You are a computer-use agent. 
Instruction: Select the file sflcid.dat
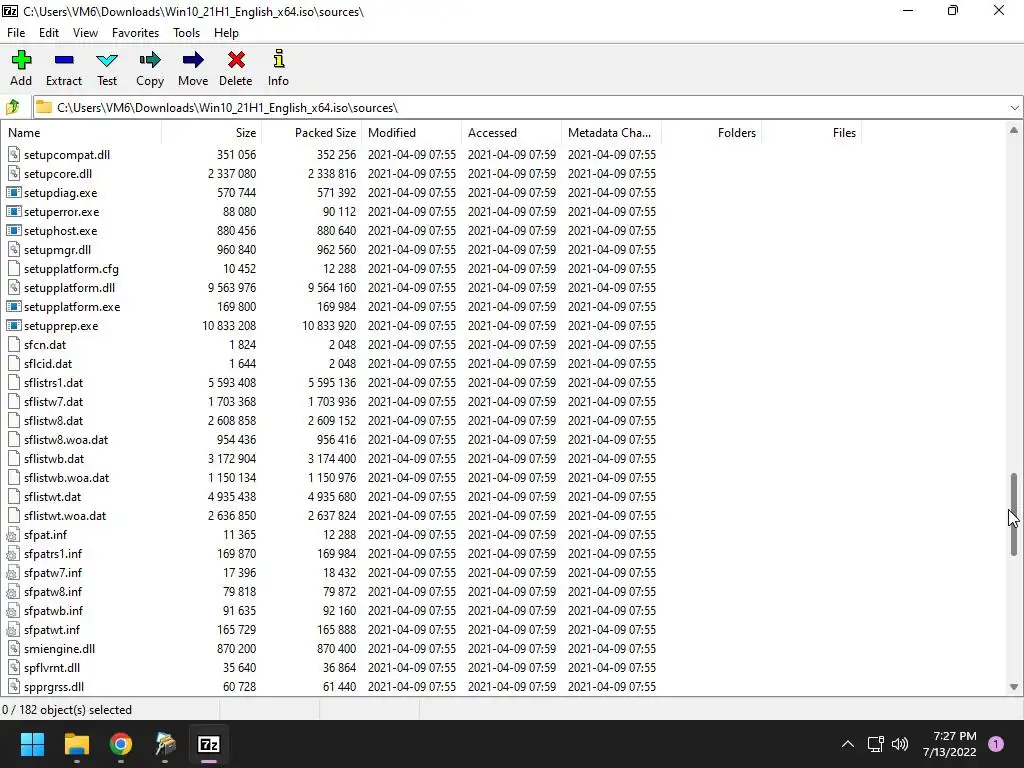(x=48, y=364)
